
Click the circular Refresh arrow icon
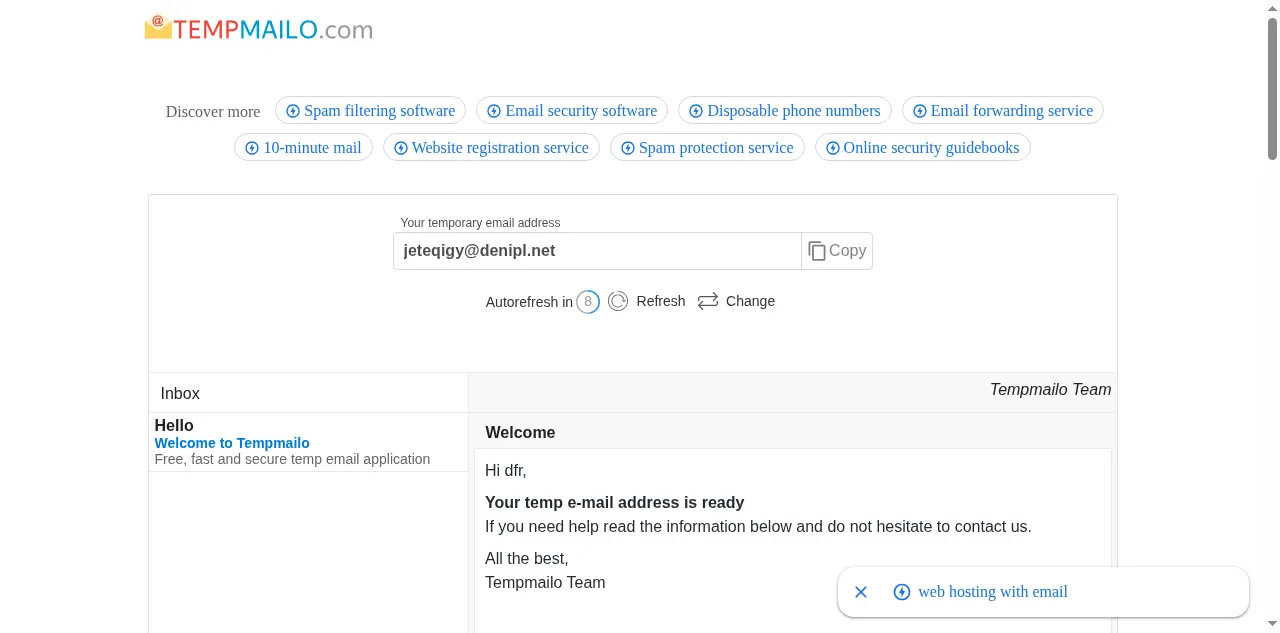pyautogui.click(x=618, y=301)
